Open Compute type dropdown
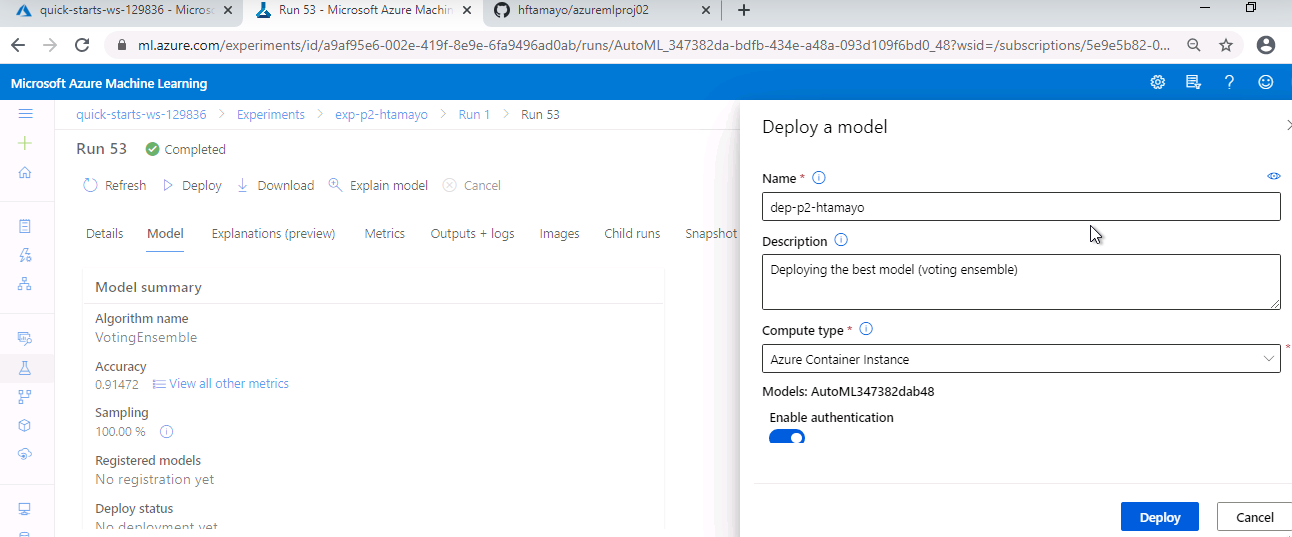Viewport: 1292px width, 537px height. click(1021, 359)
